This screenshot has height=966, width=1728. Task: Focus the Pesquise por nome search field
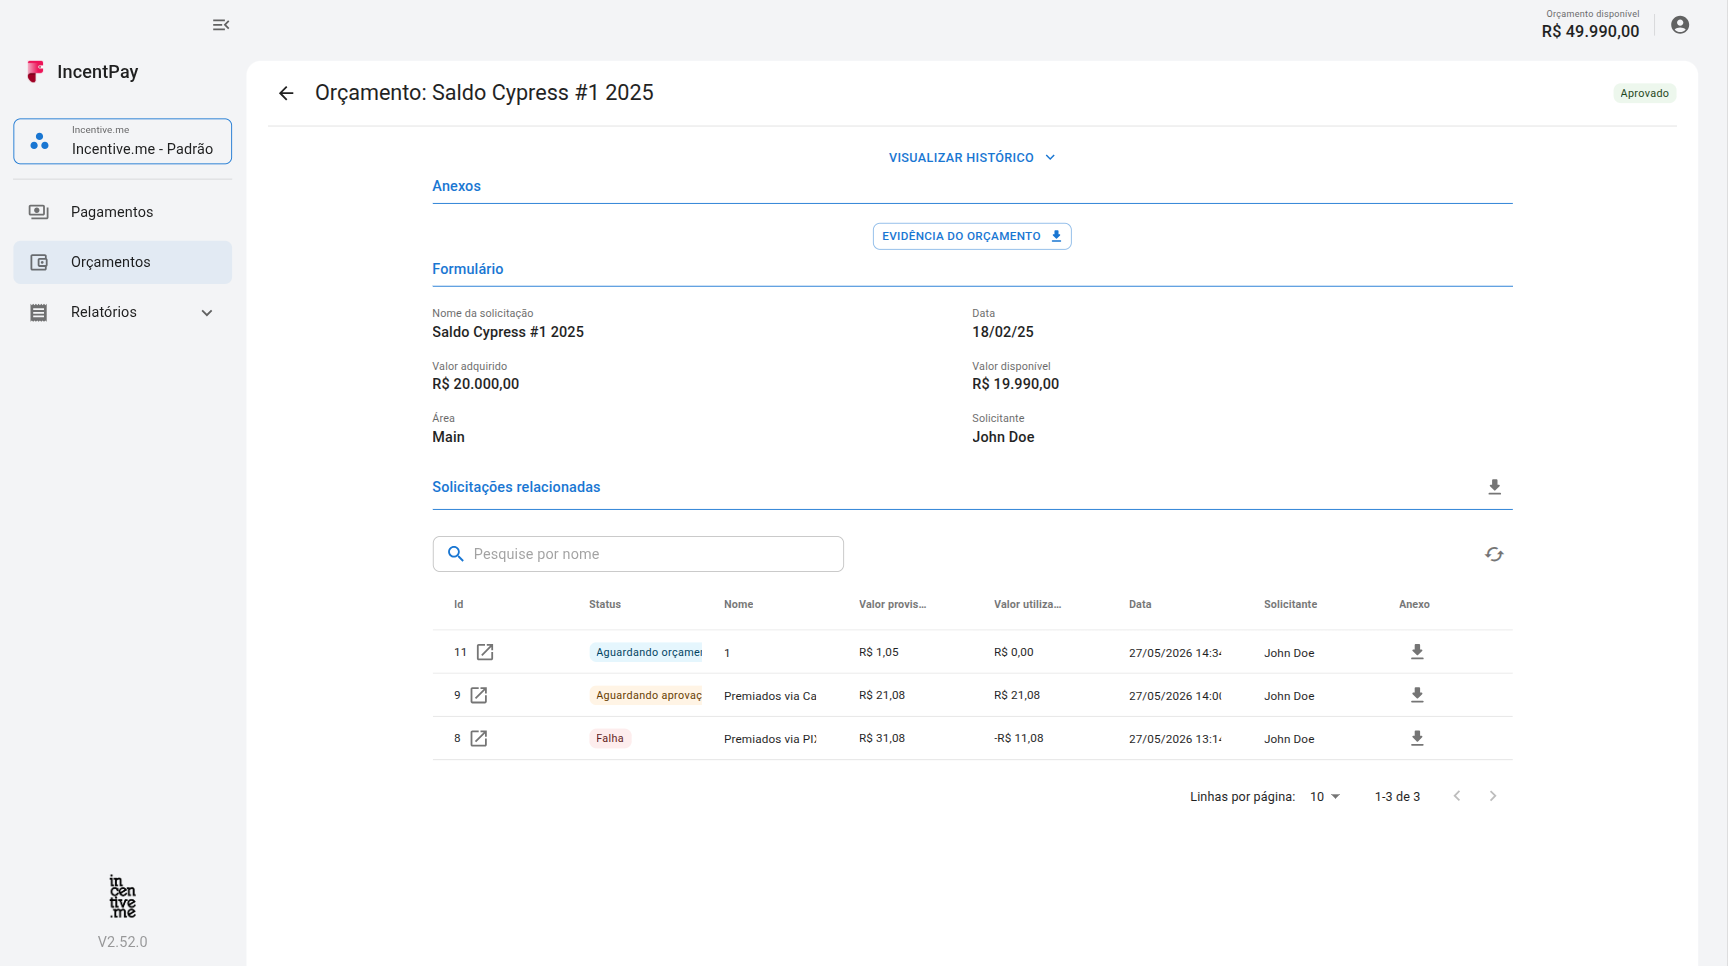[638, 554]
